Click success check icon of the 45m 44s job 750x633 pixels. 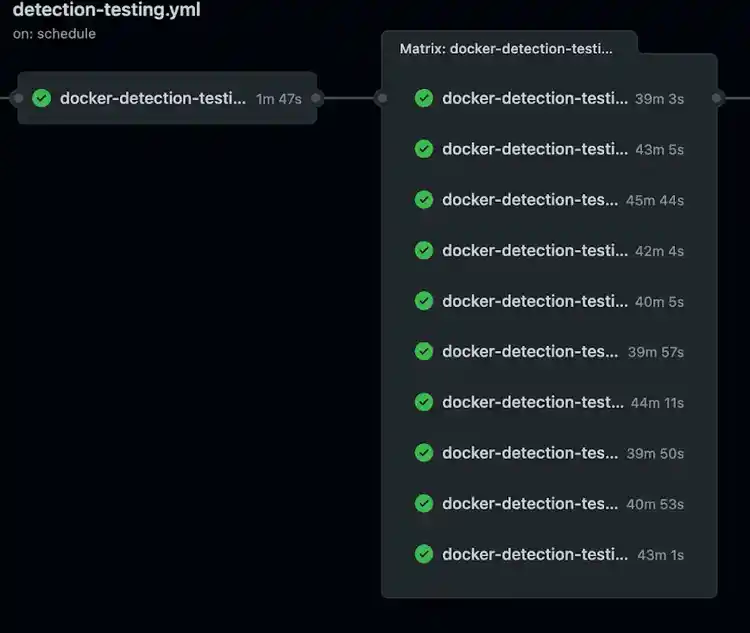pyautogui.click(x=424, y=200)
